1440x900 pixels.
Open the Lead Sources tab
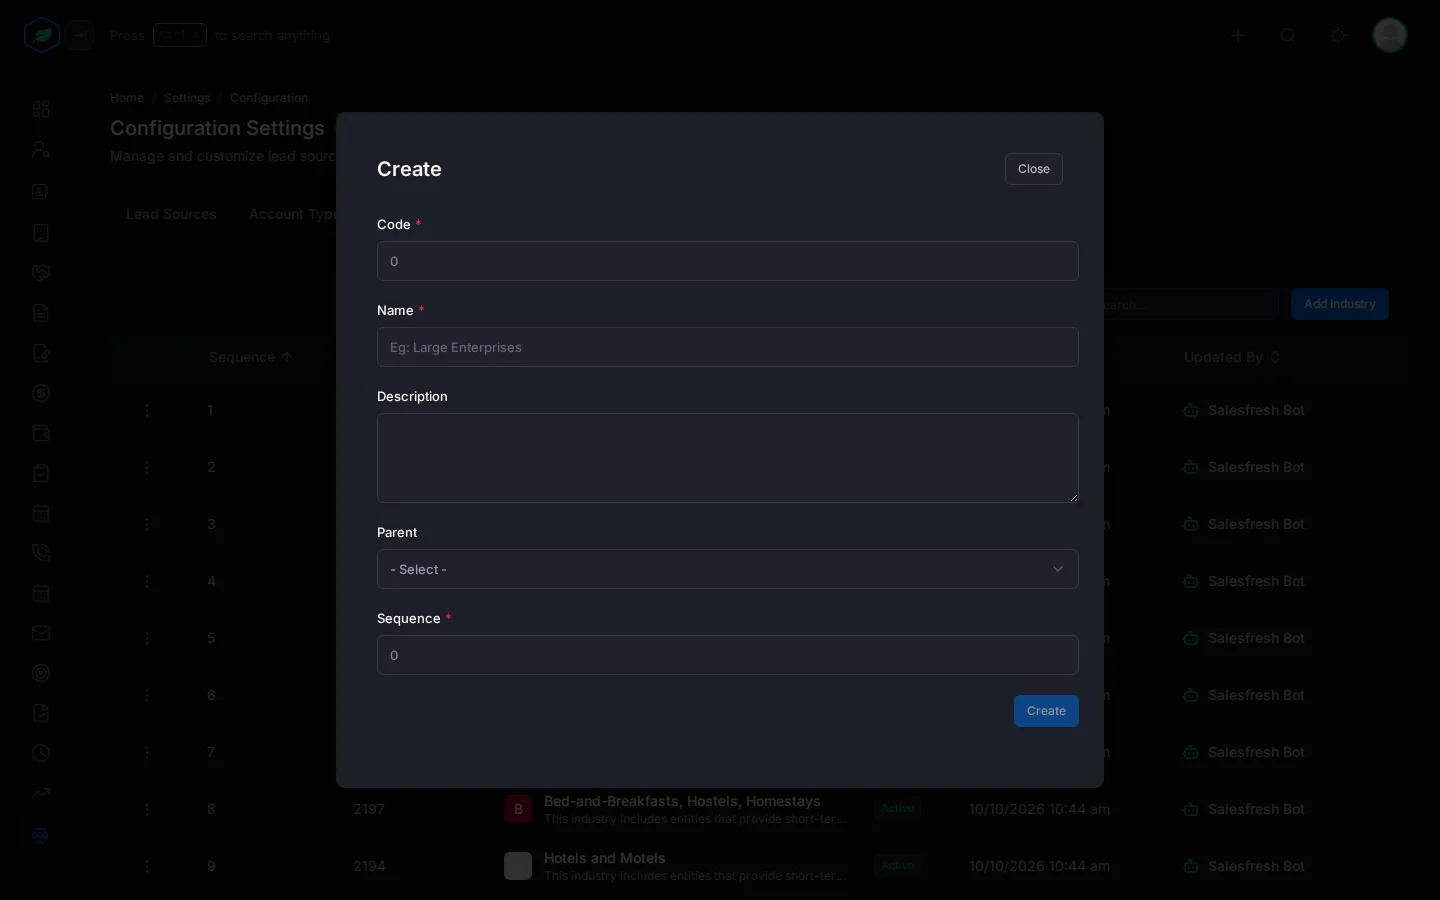(171, 214)
